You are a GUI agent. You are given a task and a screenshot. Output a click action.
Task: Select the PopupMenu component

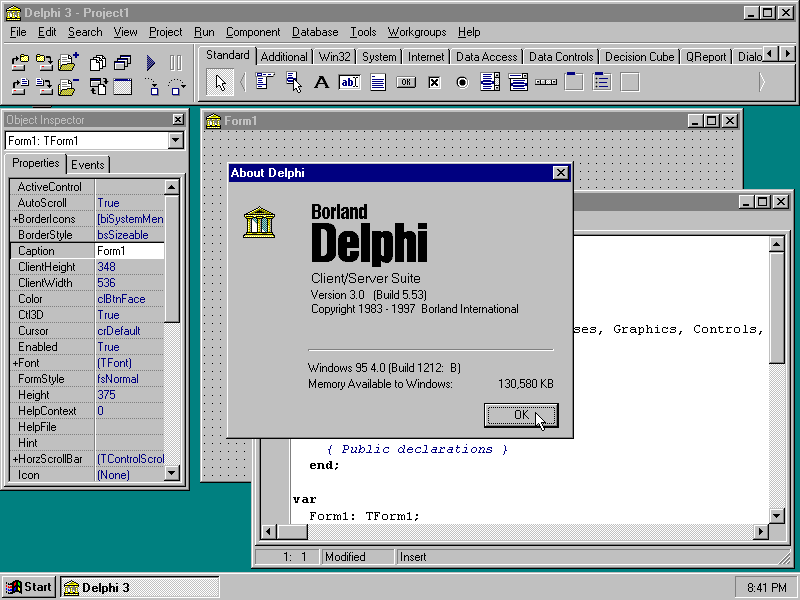point(293,82)
